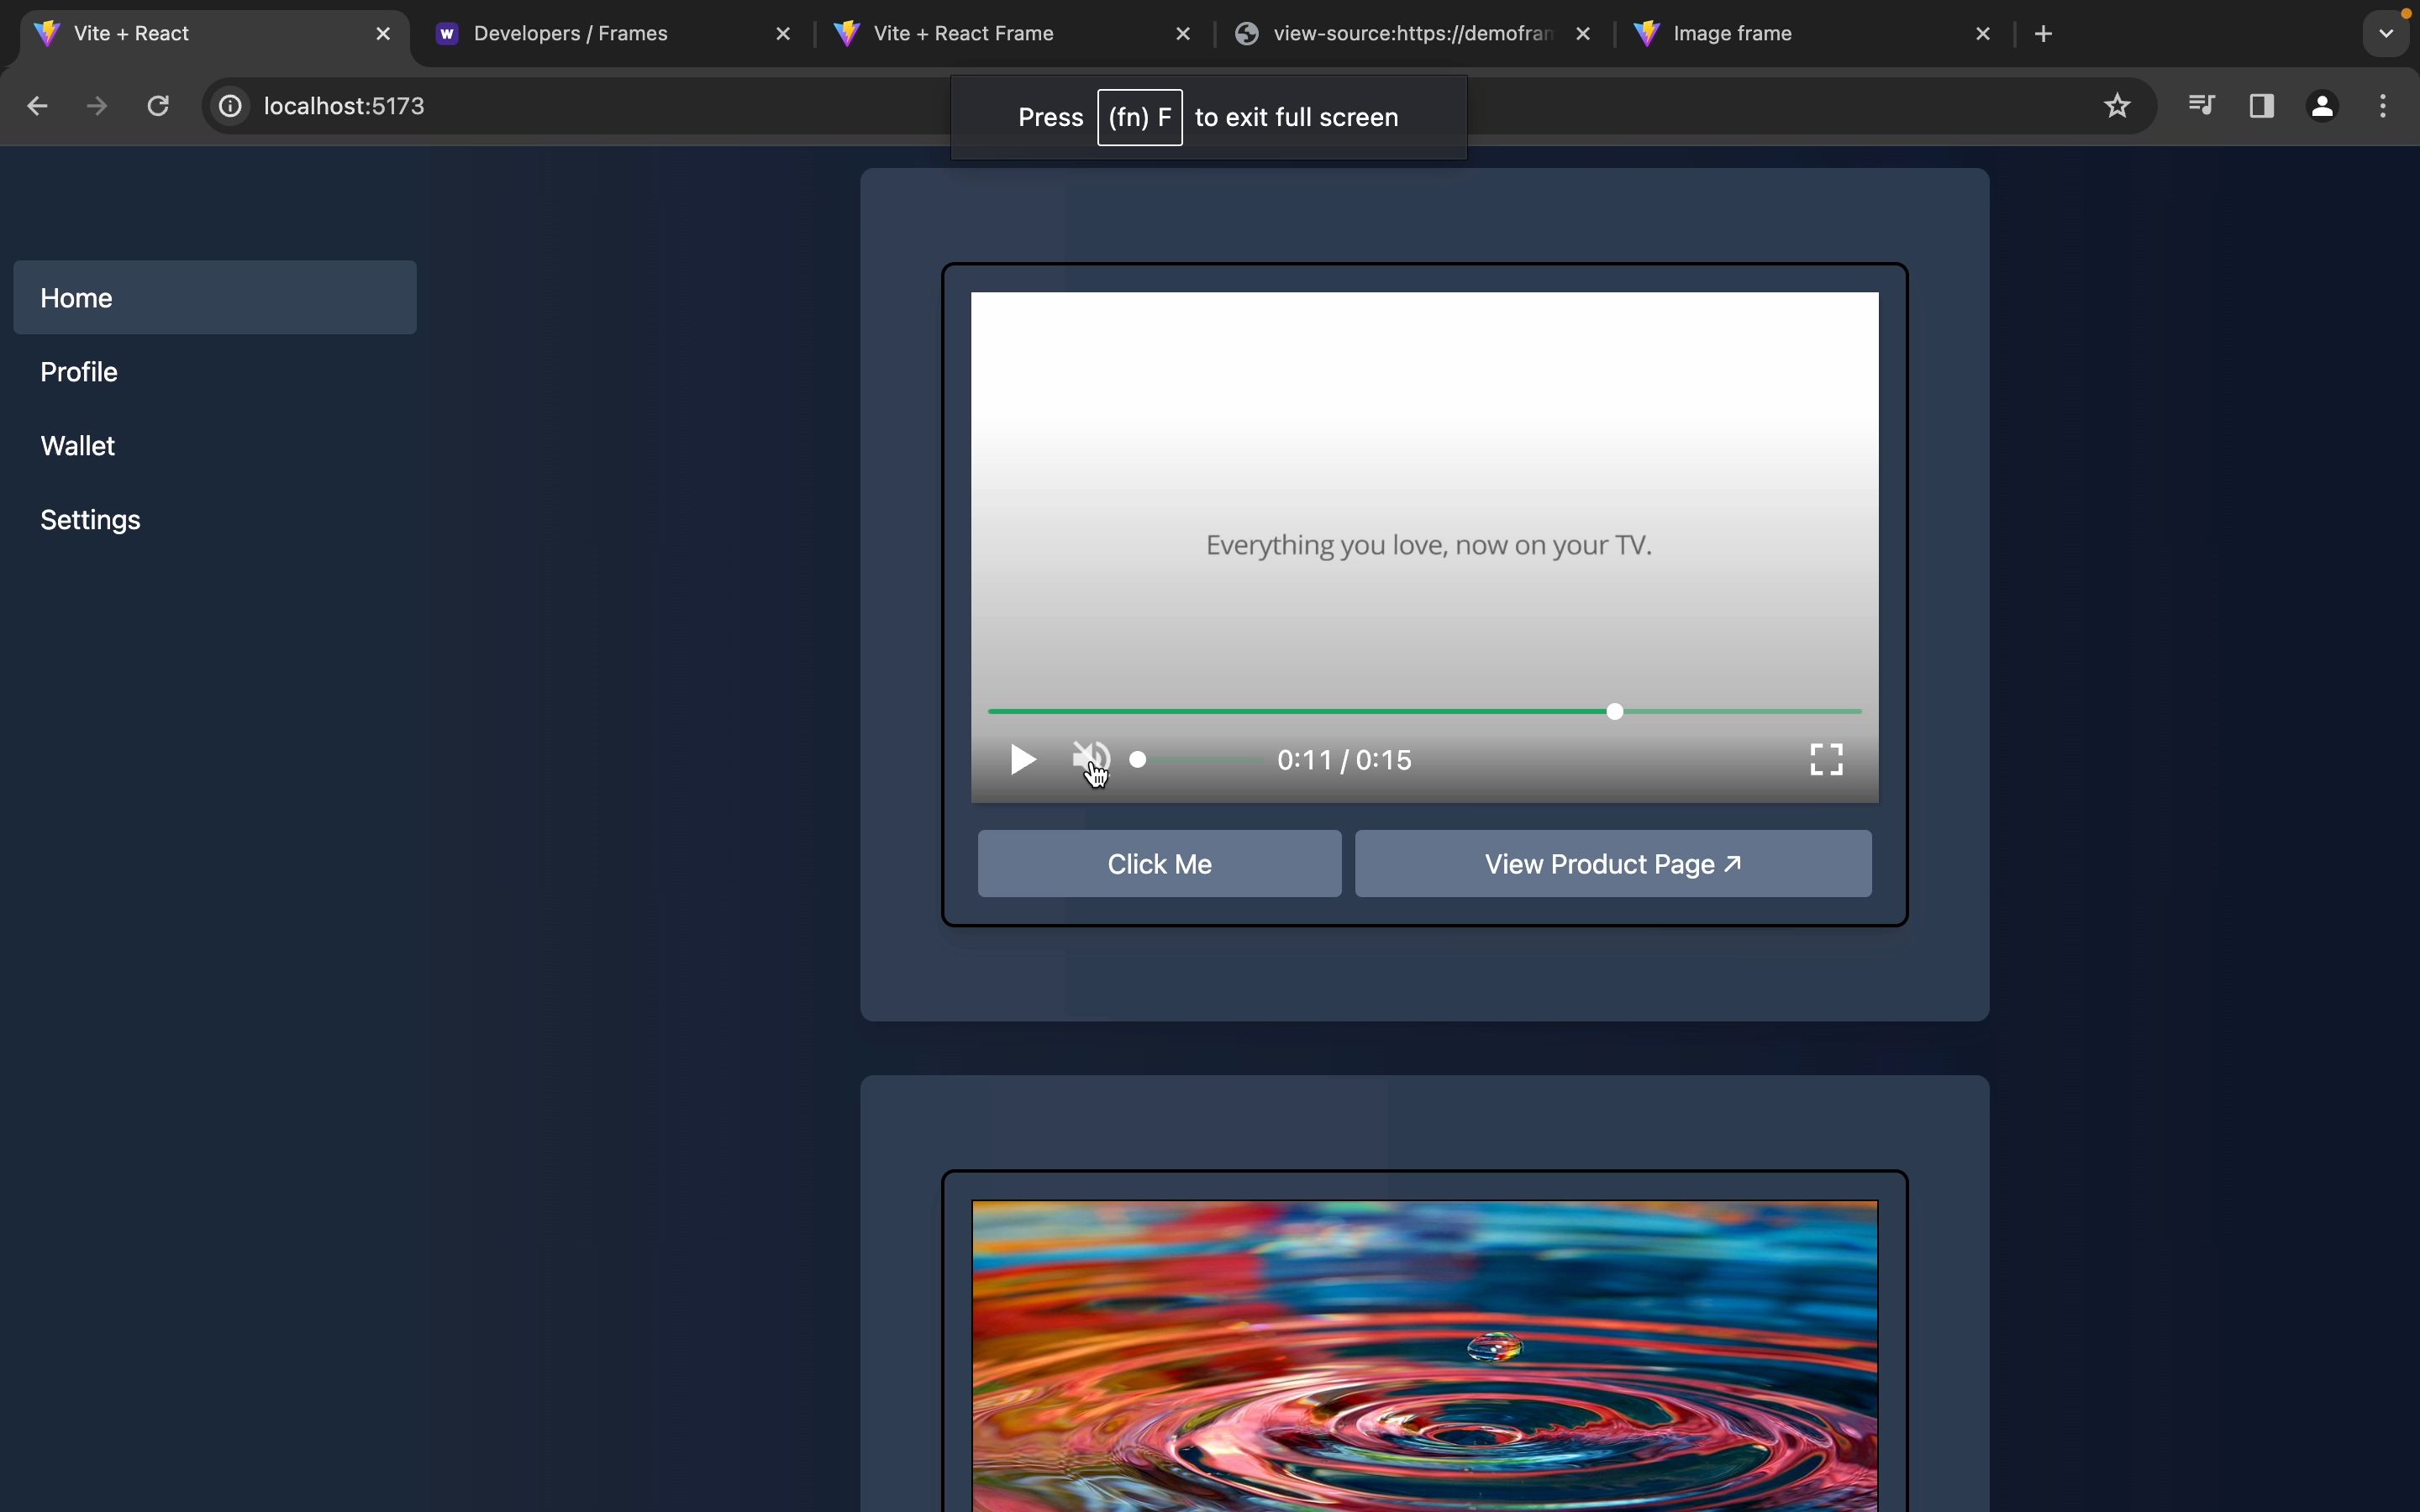Select Home in the sidebar

click(215, 298)
